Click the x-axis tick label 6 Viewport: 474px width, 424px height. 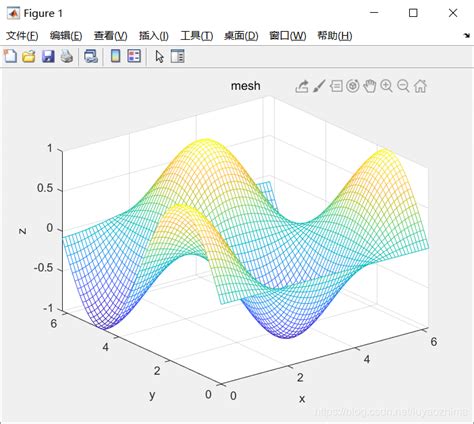434,342
